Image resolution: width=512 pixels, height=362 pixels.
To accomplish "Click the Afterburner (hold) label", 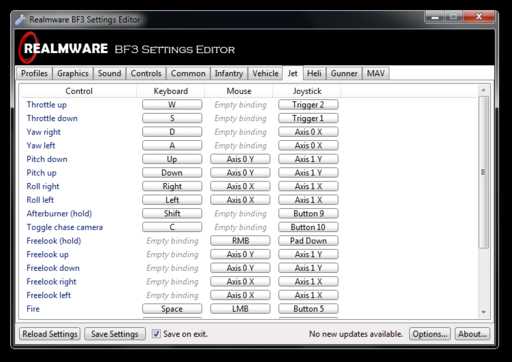I will 59,213.
